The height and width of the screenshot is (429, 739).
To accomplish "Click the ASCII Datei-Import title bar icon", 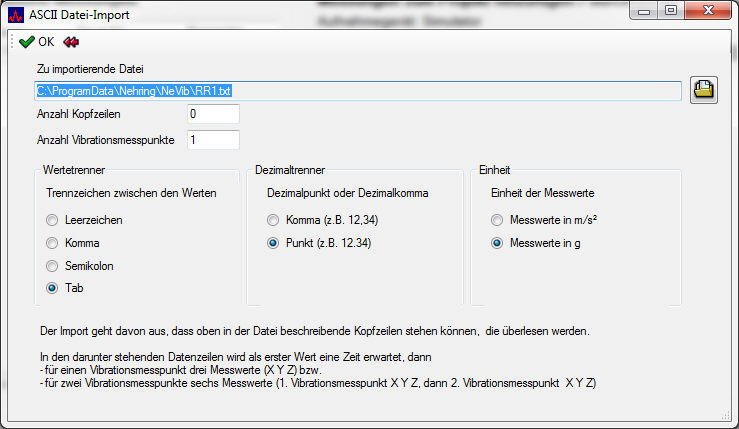I will pyautogui.click(x=15, y=13).
